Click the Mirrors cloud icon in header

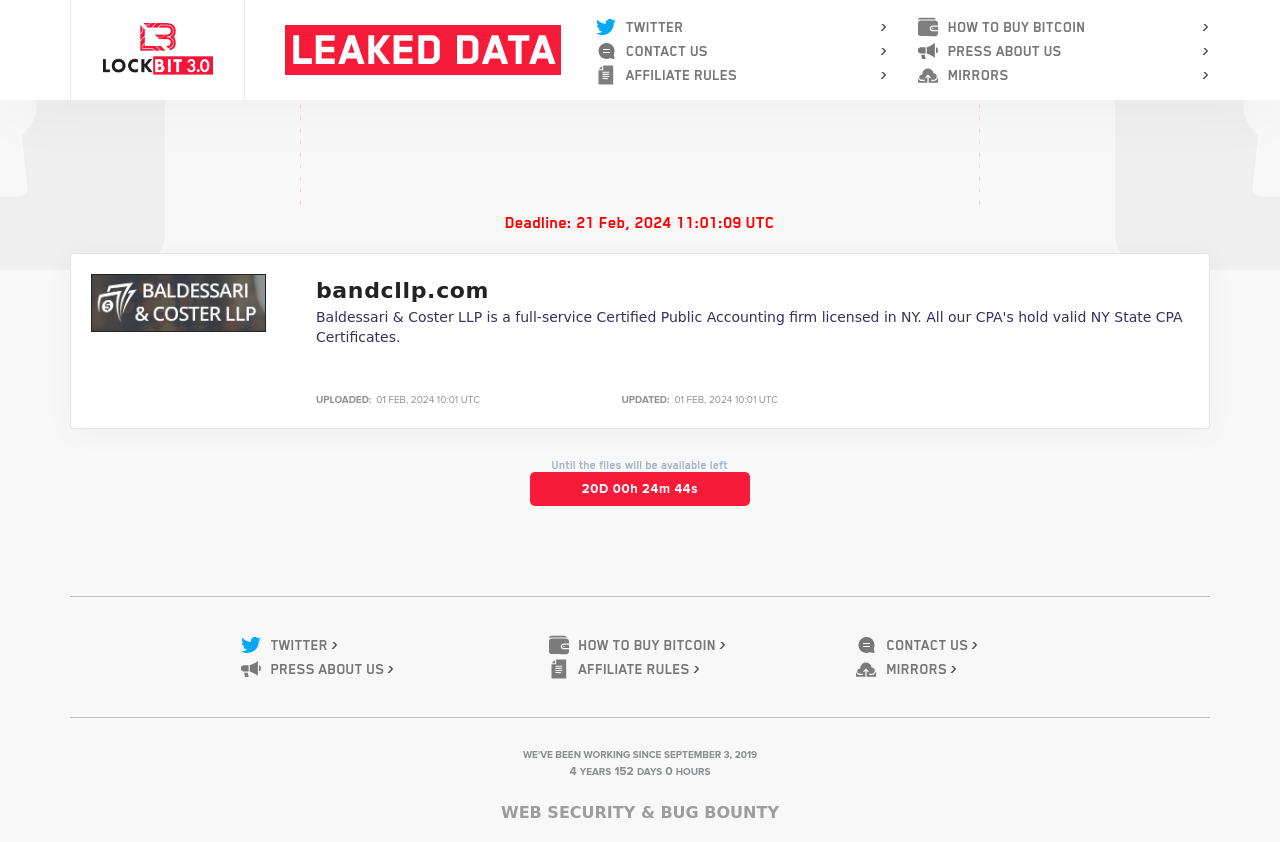point(928,75)
